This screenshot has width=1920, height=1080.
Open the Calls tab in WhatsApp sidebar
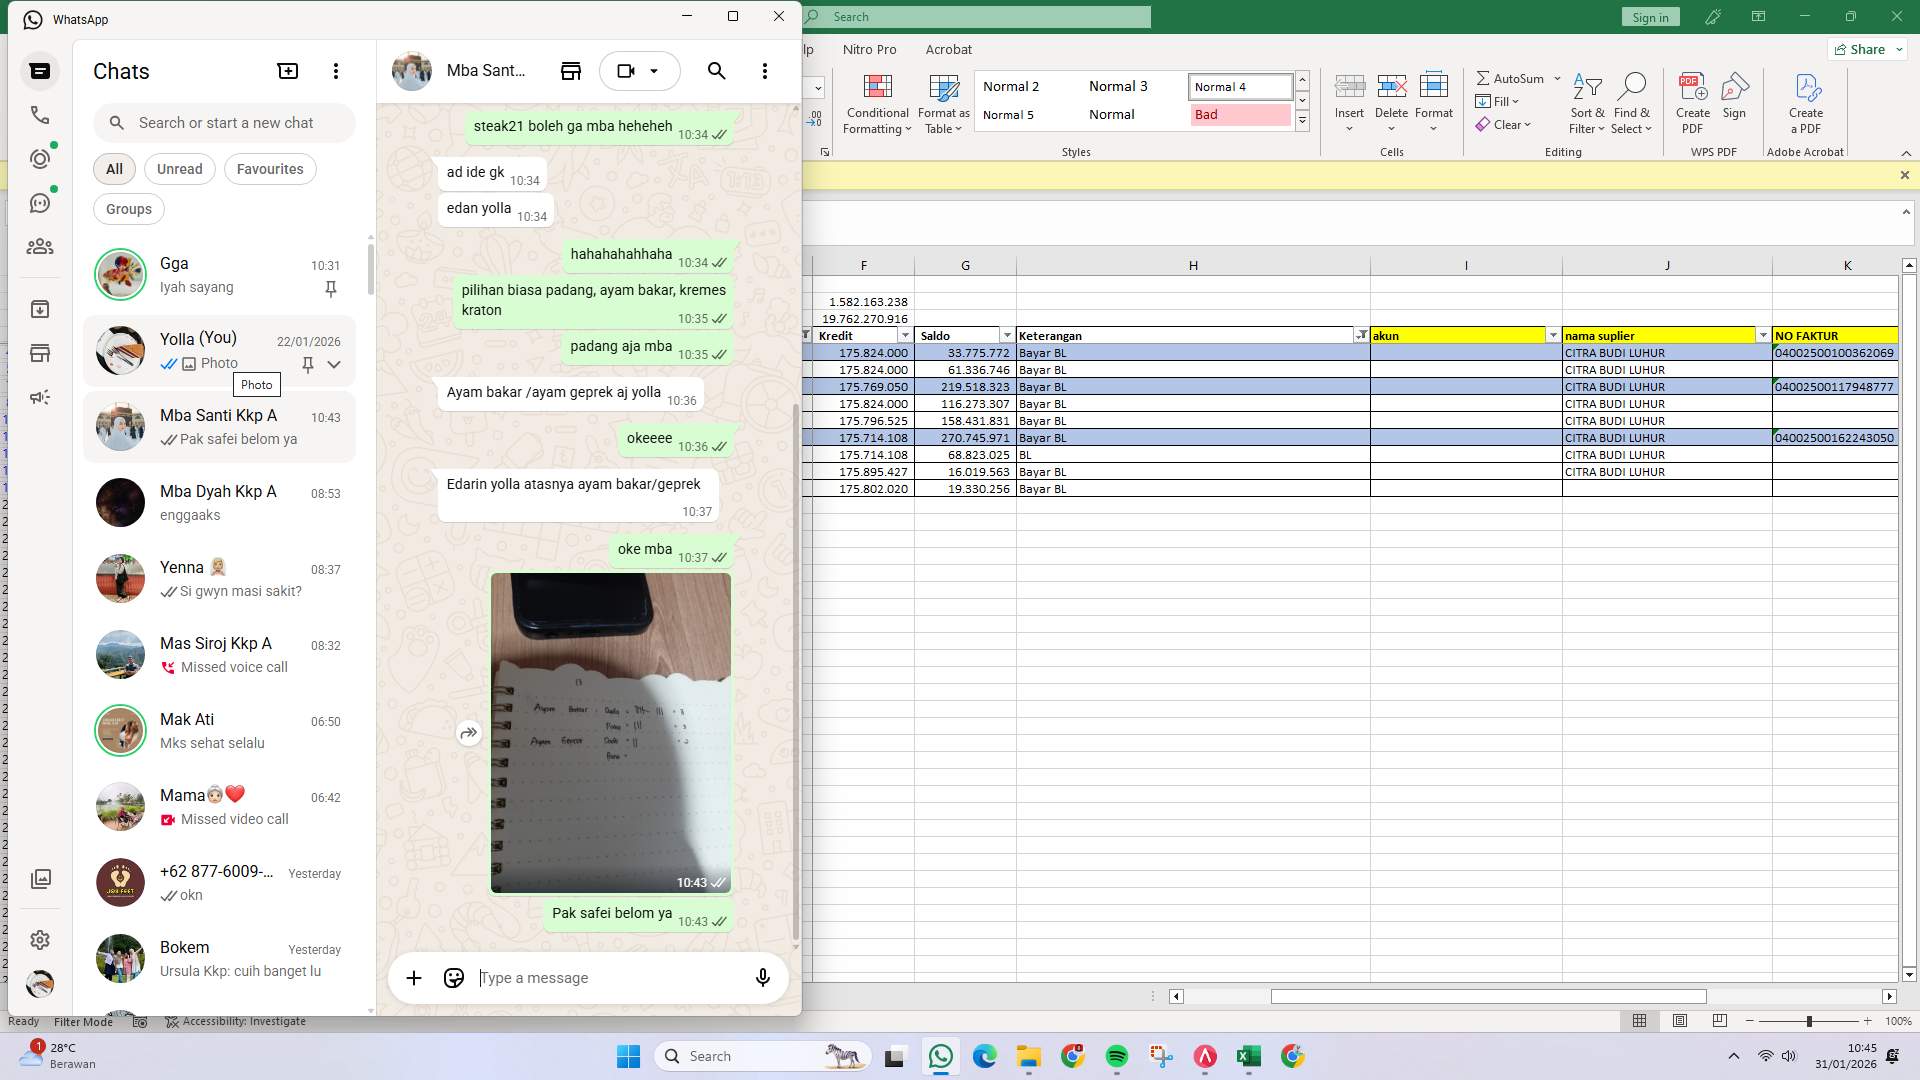click(40, 115)
